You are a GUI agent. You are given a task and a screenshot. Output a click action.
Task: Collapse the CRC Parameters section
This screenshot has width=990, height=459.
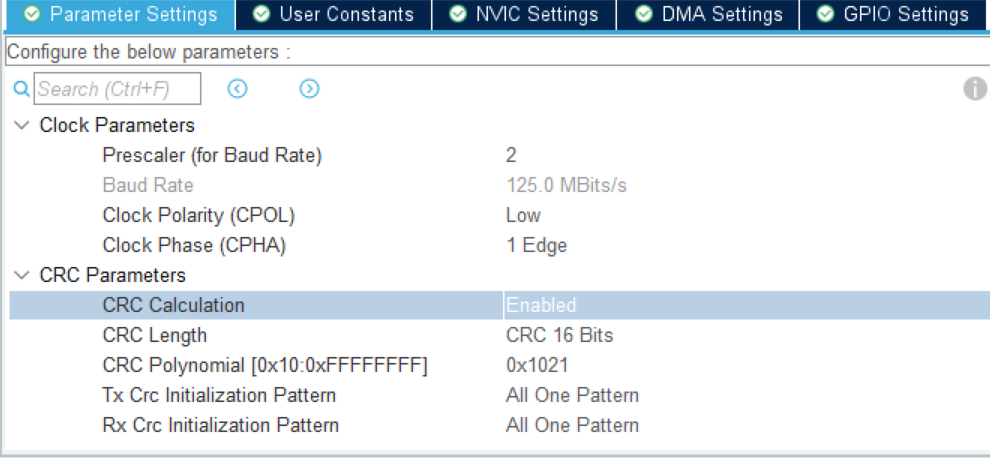[21, 275]
